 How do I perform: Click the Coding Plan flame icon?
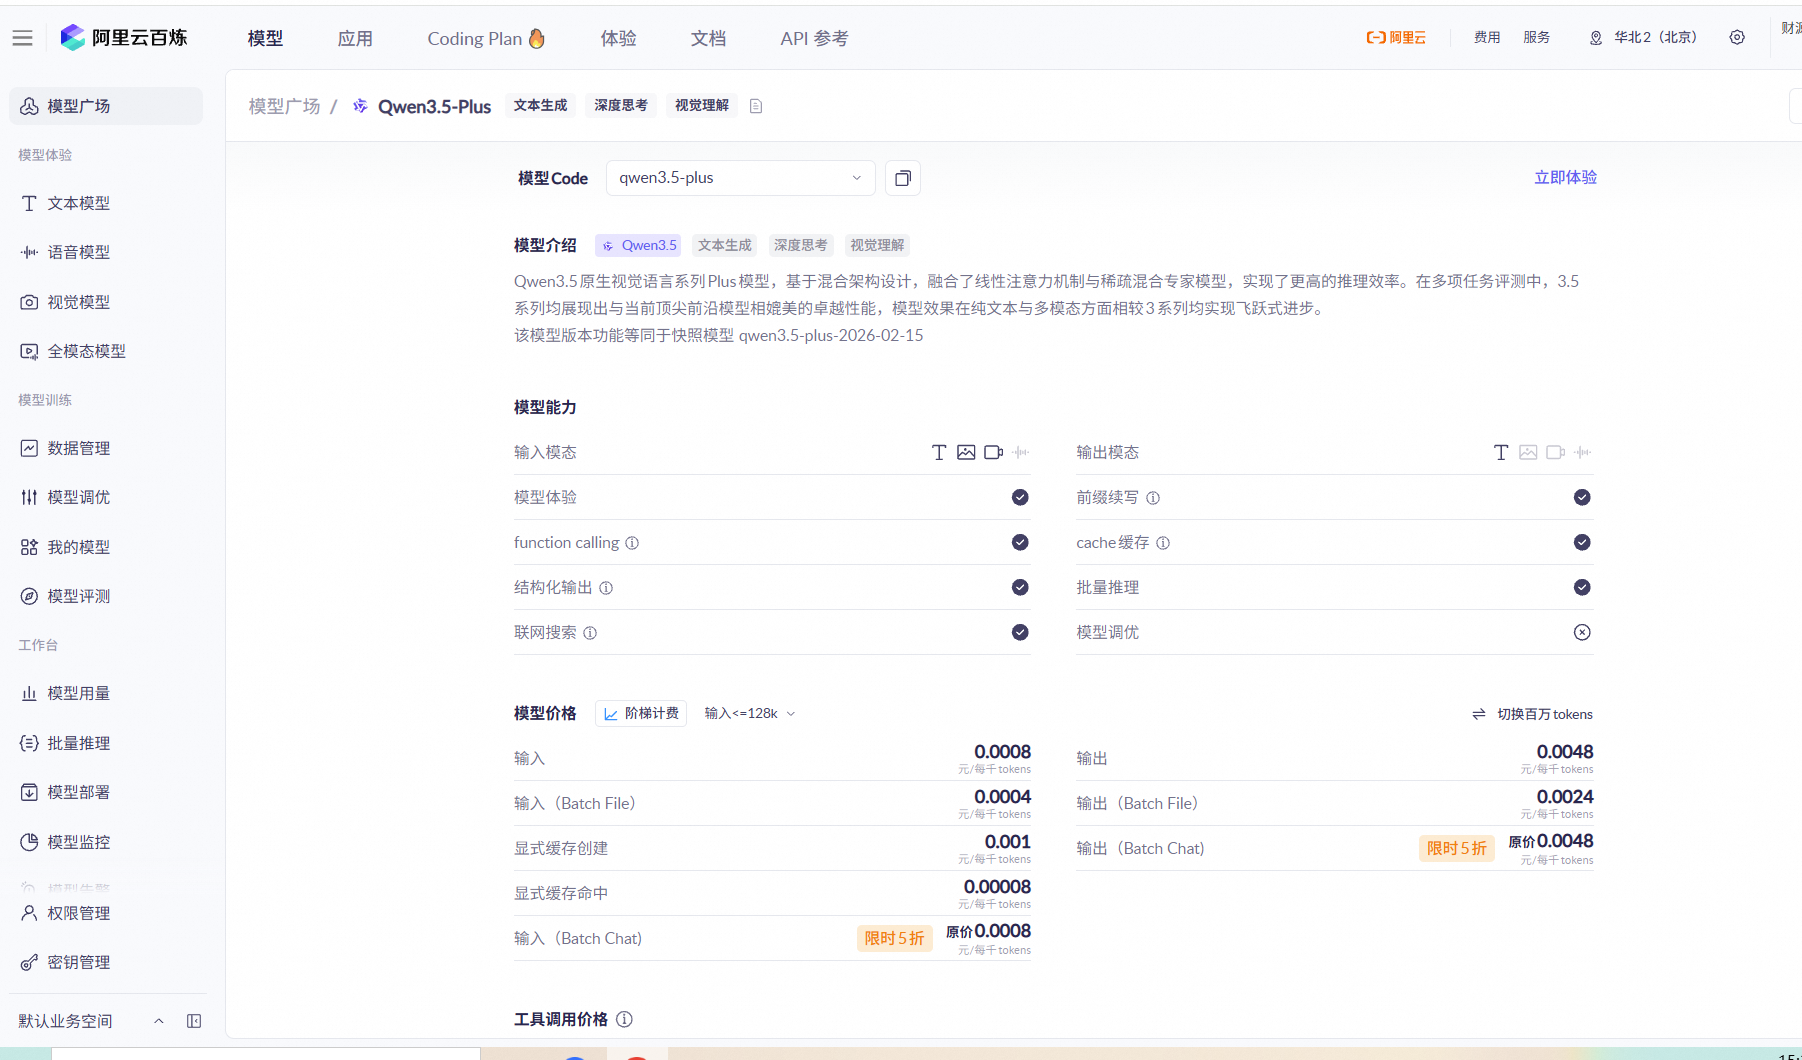tap(537, 38)
